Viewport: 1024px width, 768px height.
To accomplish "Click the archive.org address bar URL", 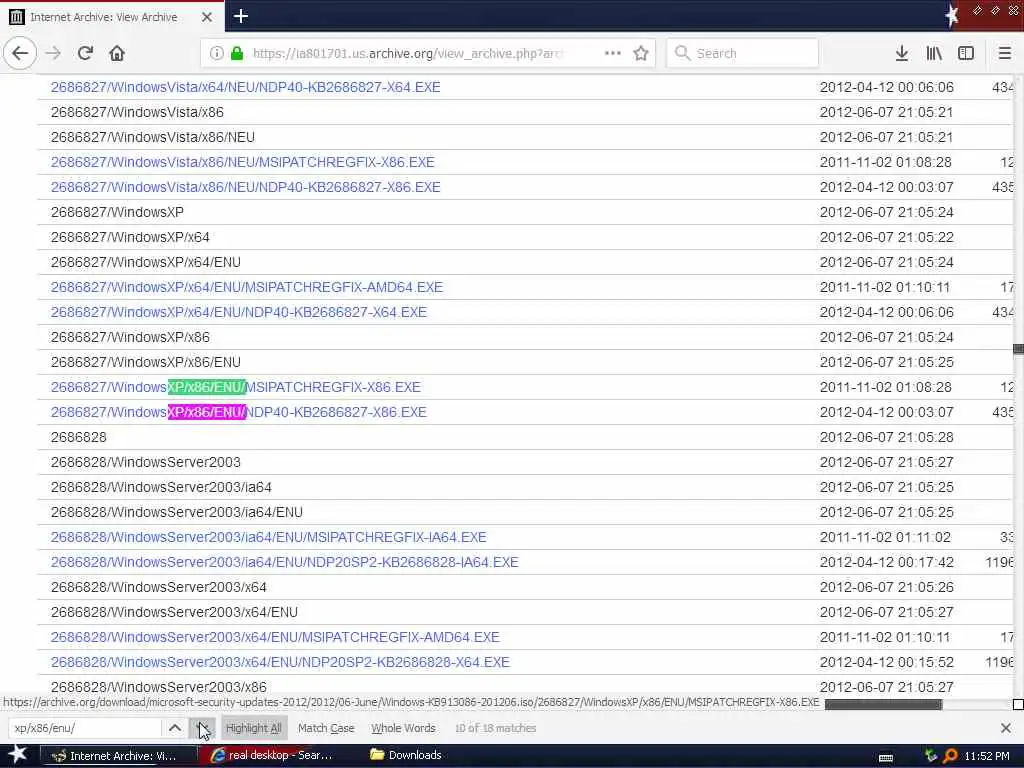I will (x=407, y=53).
